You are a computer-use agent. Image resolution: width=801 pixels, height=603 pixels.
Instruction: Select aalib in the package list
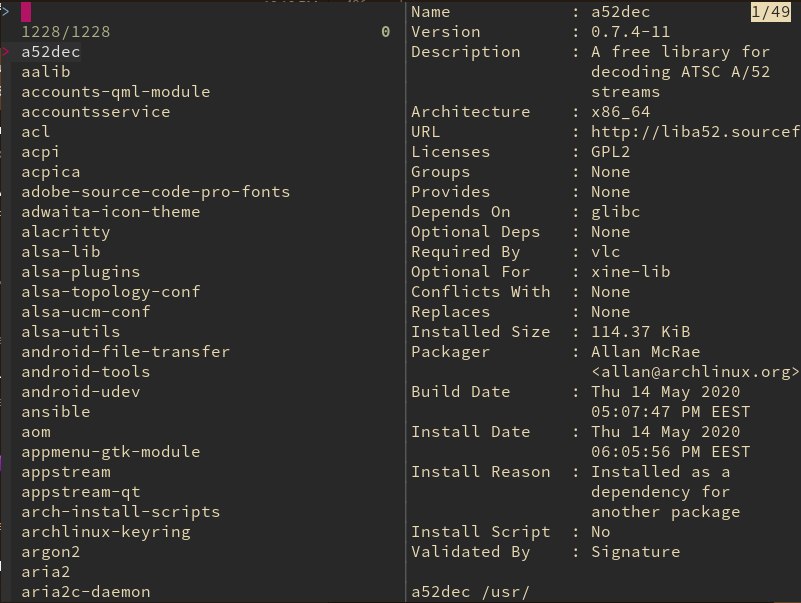click(x=45, y=72)
